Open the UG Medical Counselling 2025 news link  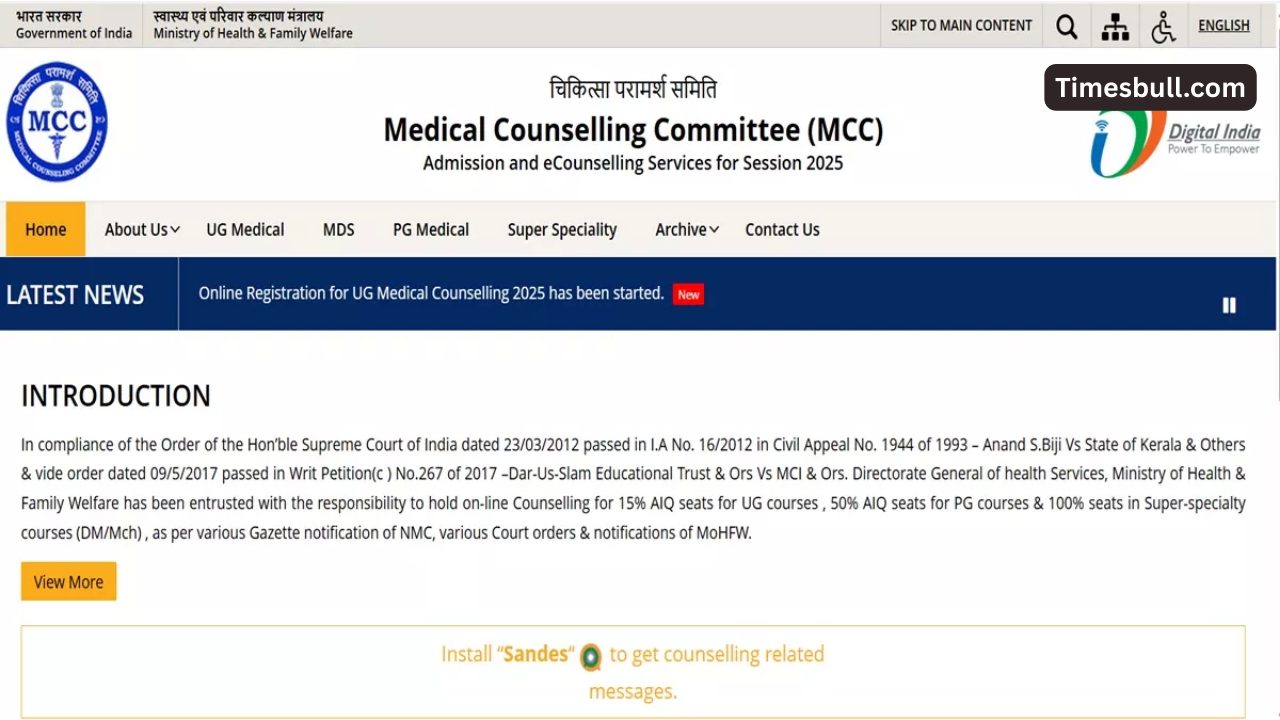click(430, 293)
